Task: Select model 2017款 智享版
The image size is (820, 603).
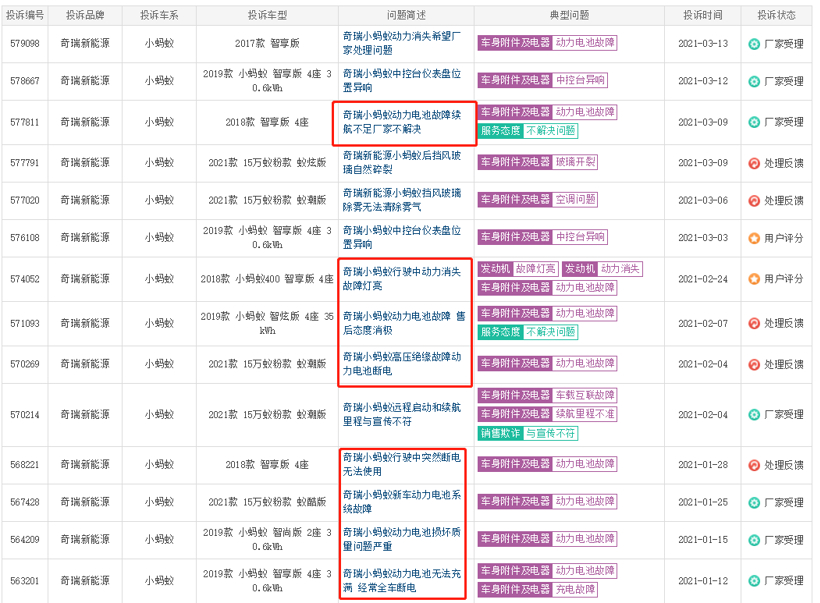Action: (267, 43)
